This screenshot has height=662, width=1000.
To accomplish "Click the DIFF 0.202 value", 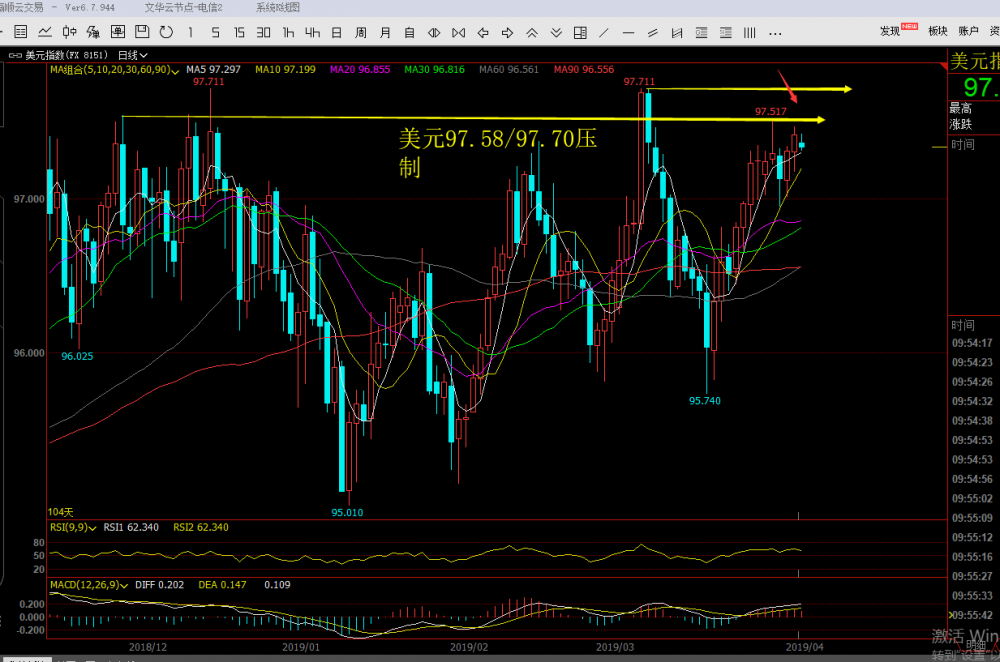I will (159, 585).
